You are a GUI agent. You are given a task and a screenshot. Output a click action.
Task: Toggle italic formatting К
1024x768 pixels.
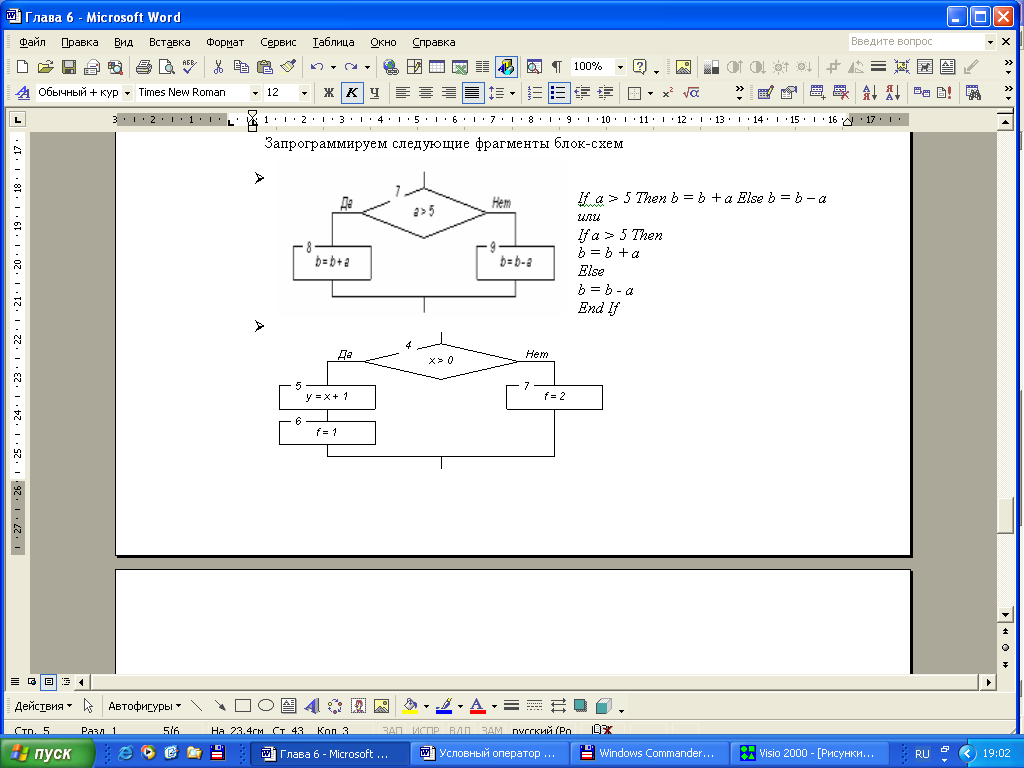[351, 93]
